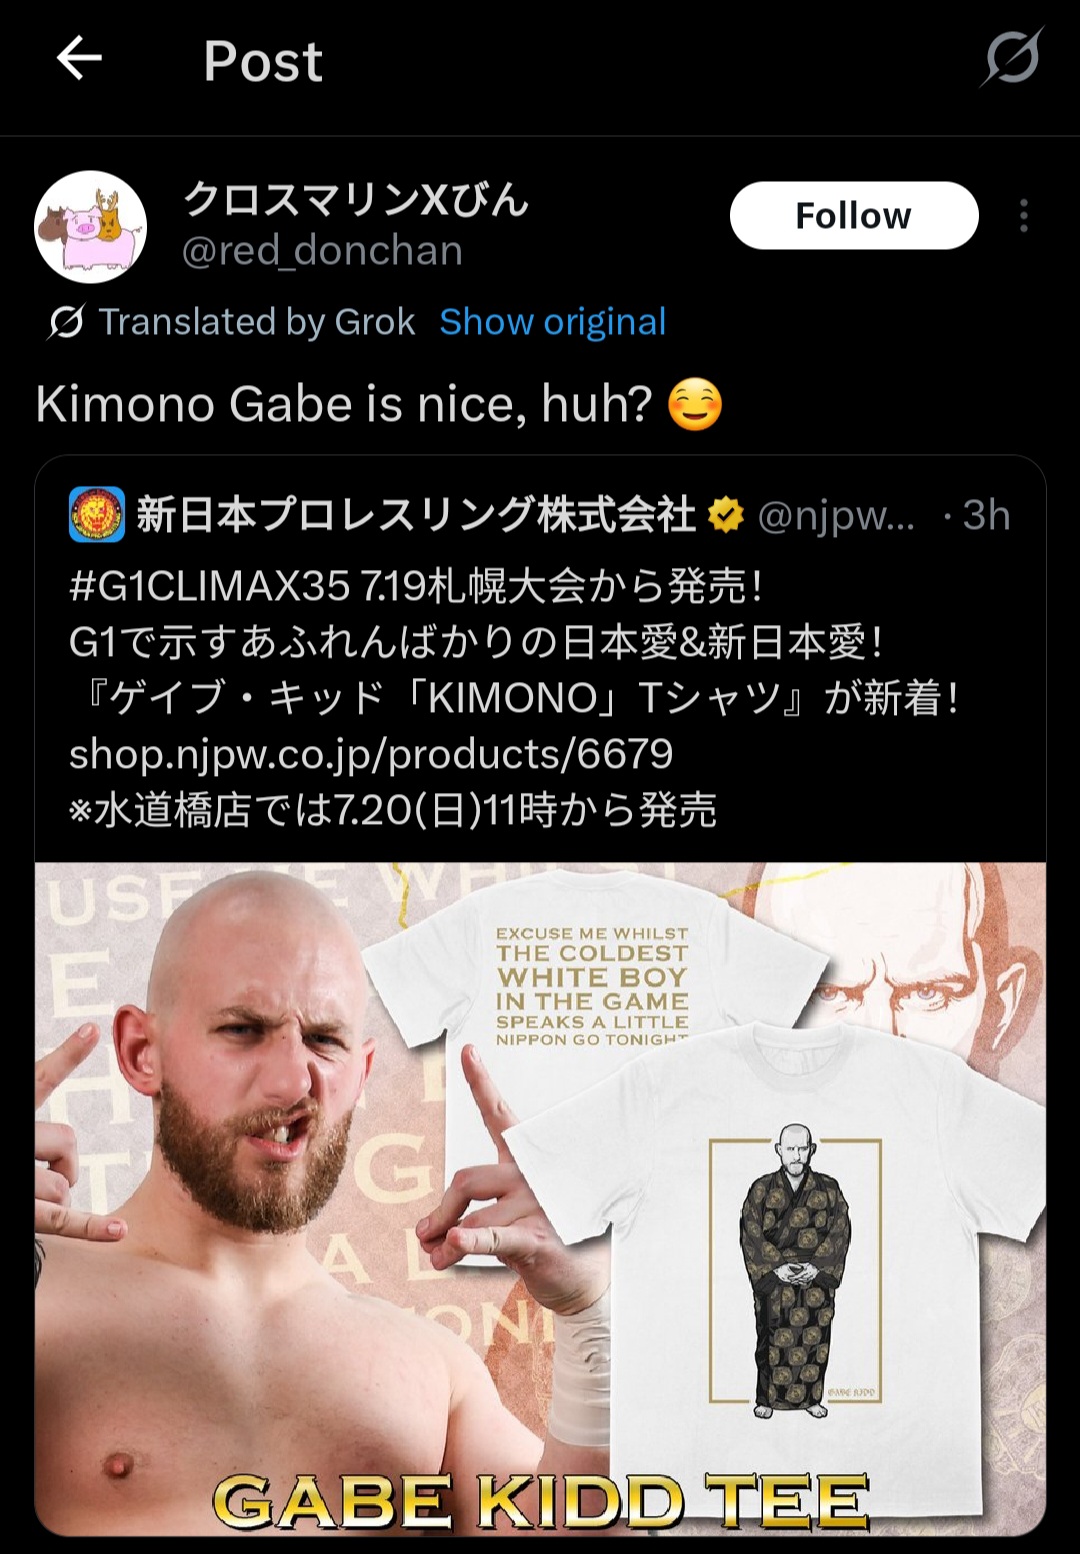Tap the 'Kimono Gabe is nice, huh?' text
This screenshot has height=1554, width=1080.
344,404
